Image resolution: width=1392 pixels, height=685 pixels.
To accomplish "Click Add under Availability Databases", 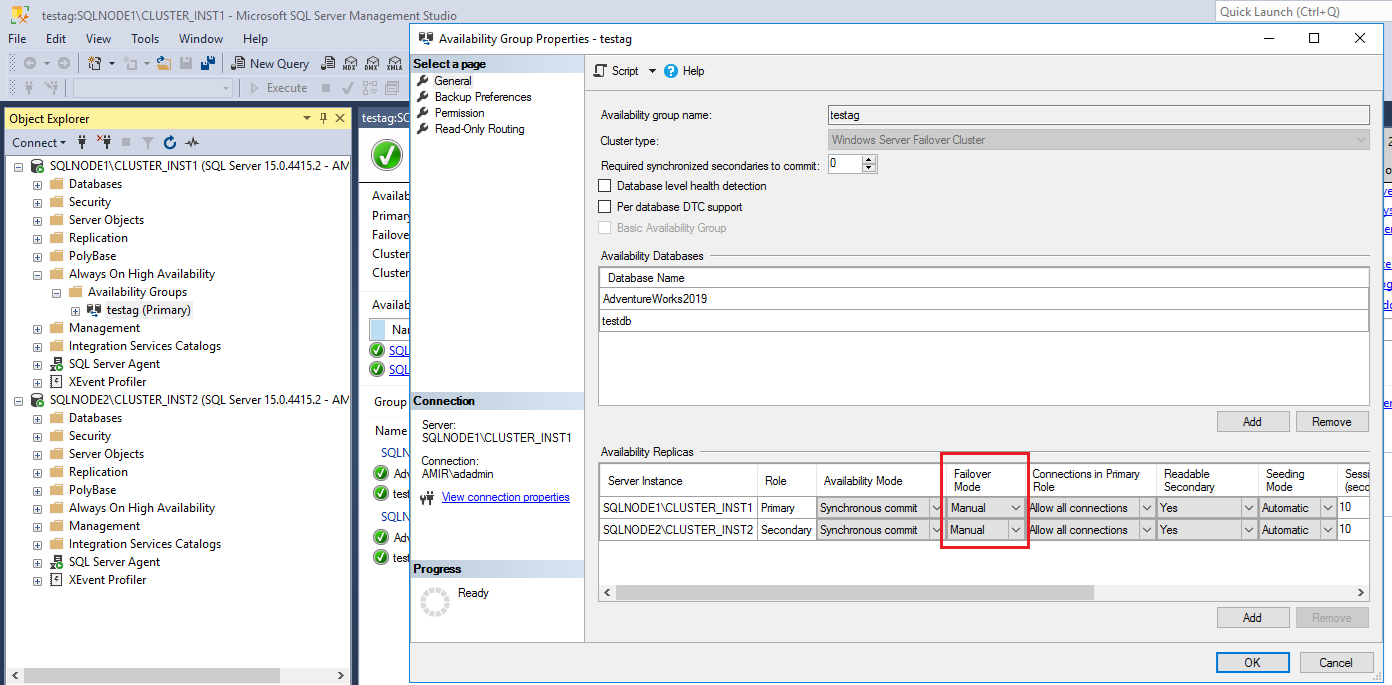I will pos(1252,422).
